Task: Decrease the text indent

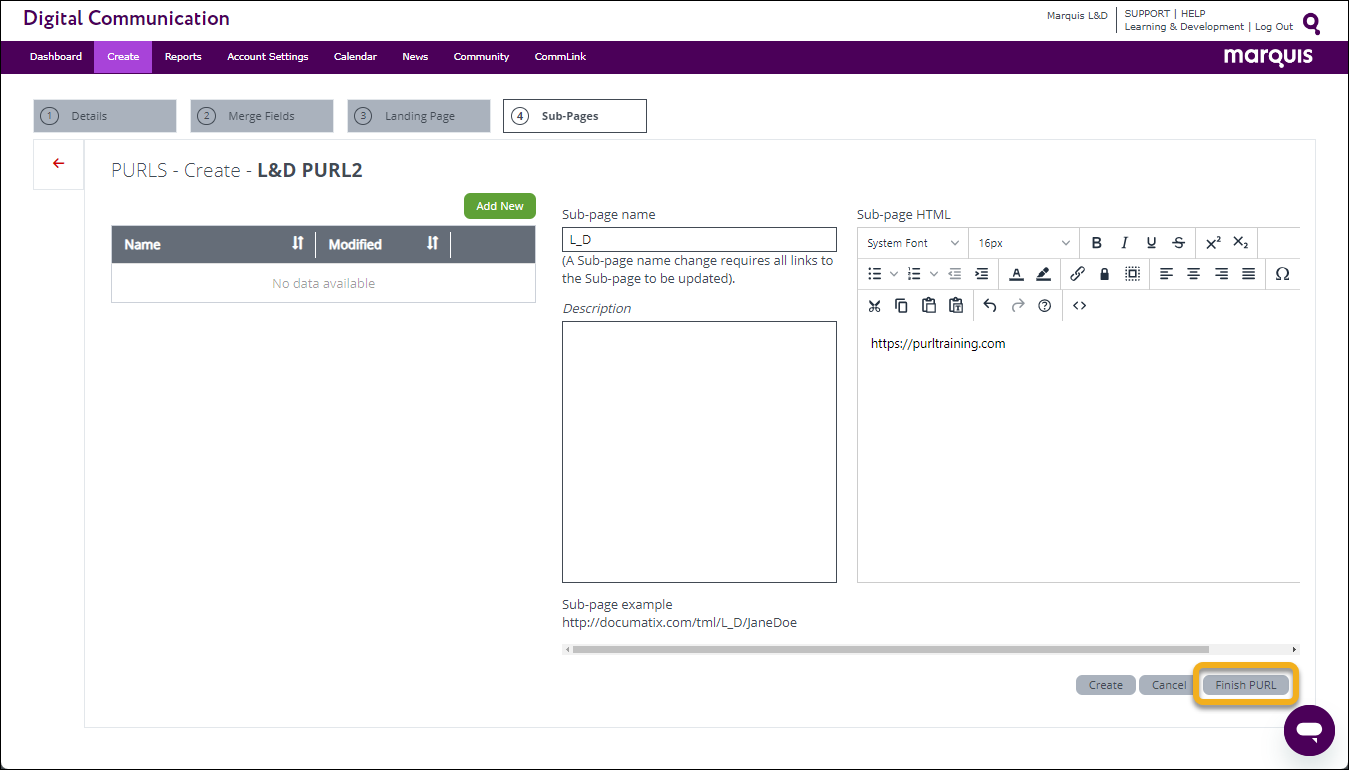Action: click(954, 274)
